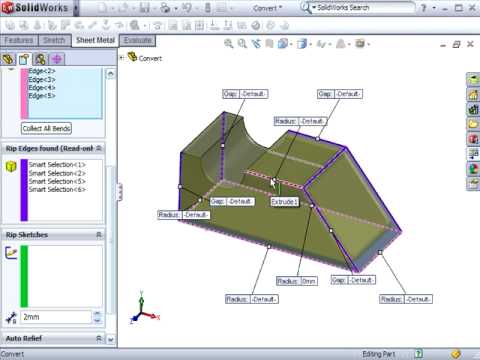This screenshot has height=360, width=480.
Task: Collapse the Rip Edges found section
Action: point(99,148)
